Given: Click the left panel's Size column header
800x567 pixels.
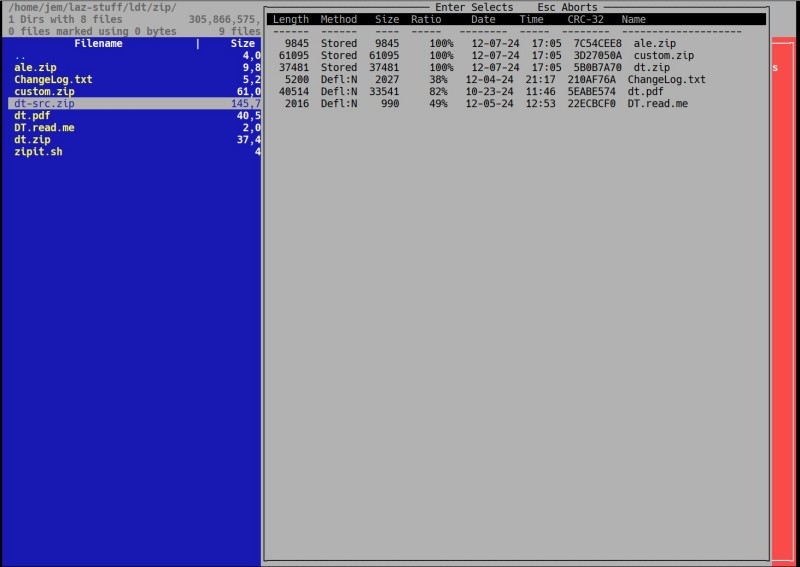Looking at the screenshot, I should pos(242,44).
